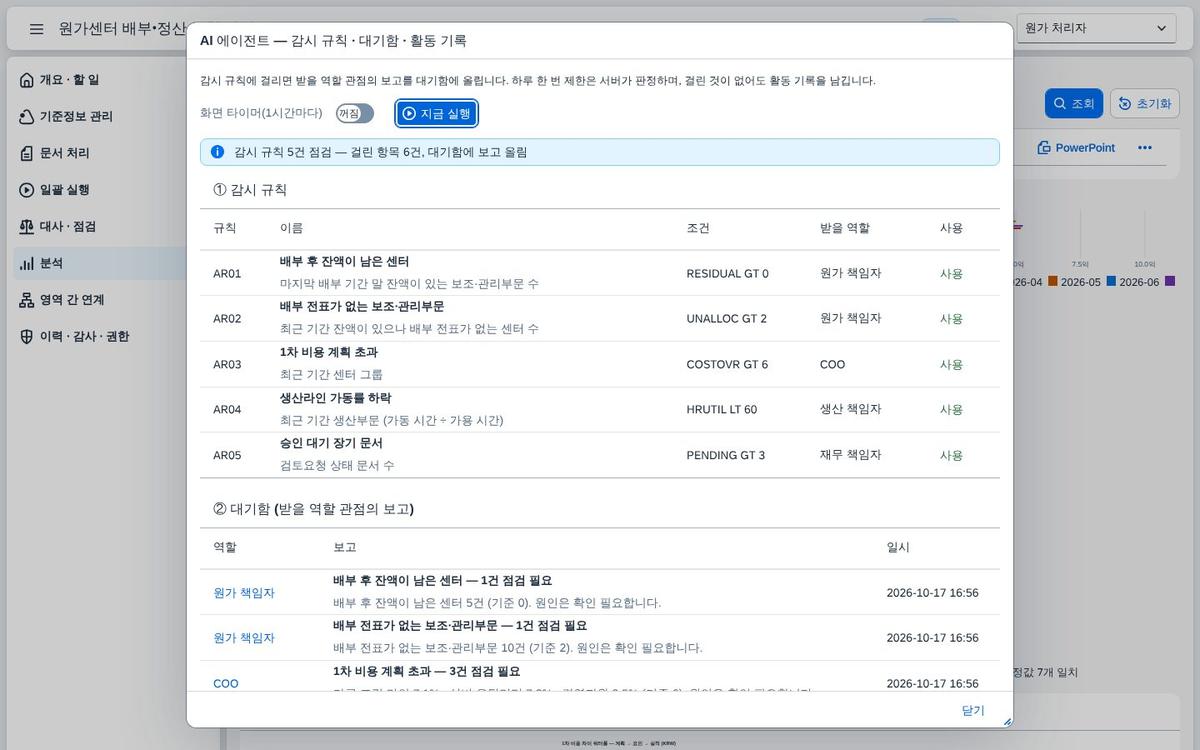Click the purple legend swatch at the chart edge
1200x750 pixels.
coord(1170,281)
